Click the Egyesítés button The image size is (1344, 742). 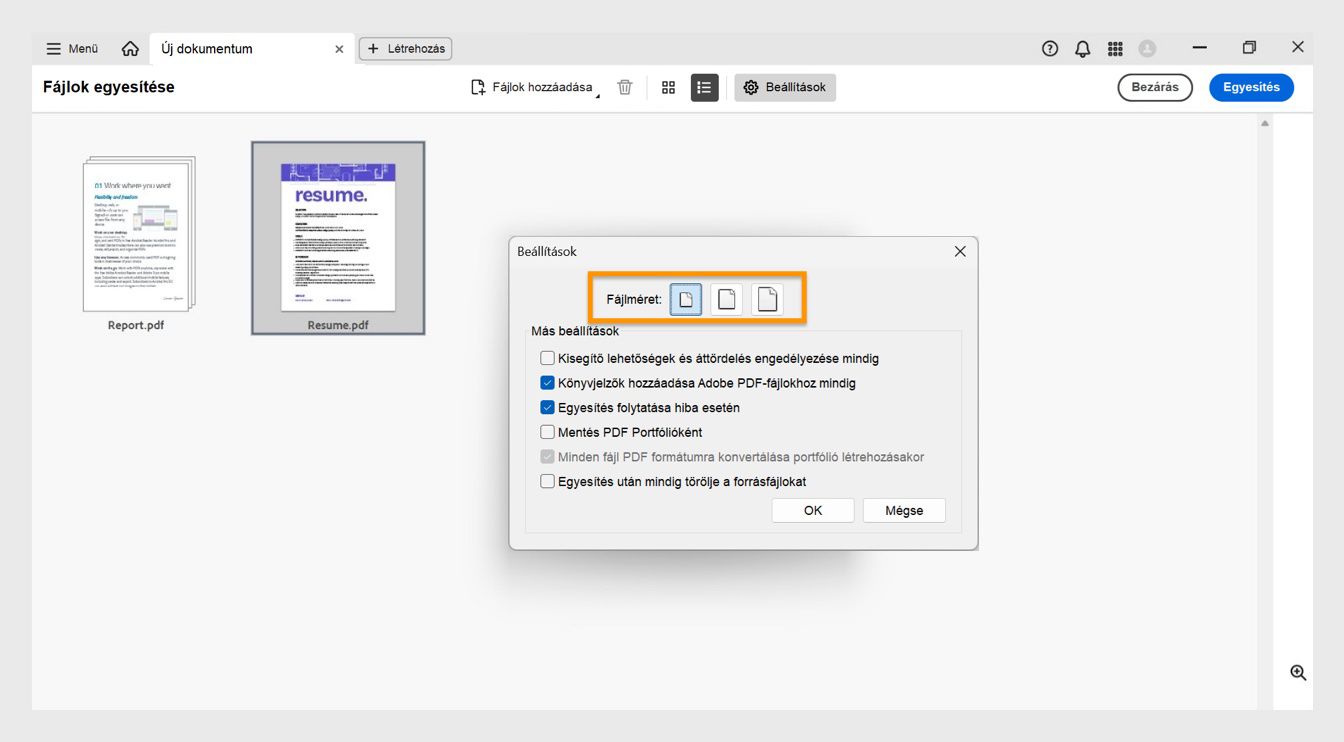coord(1251,87)
